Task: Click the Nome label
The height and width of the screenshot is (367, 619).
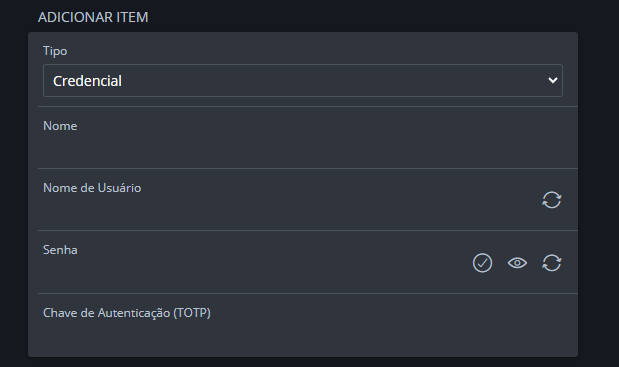Action: click(x=60, y=126)
